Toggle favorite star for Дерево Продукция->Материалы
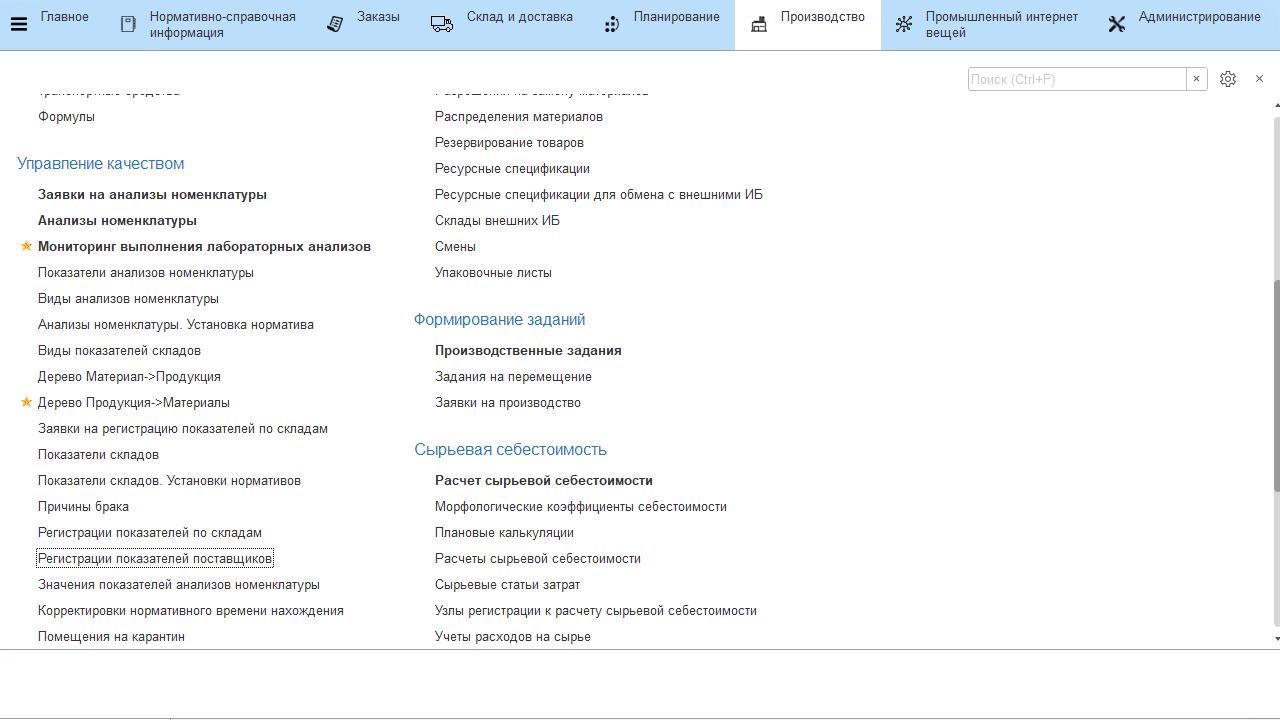The image size is (1280, 720). [x=27, y=402]
